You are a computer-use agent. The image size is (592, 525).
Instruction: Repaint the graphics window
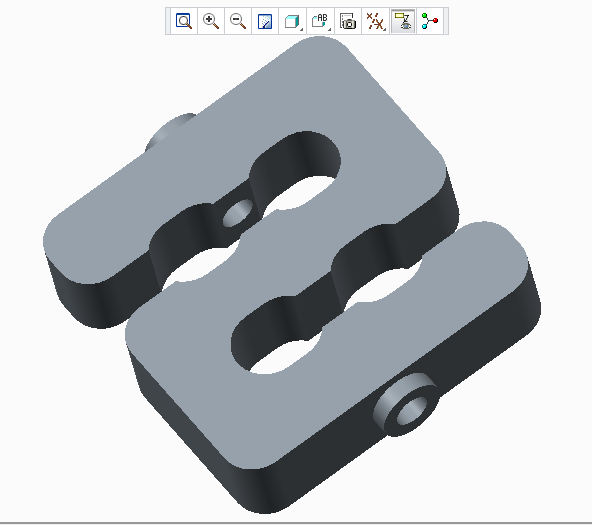pyautogui.click(x=265, y=21)
